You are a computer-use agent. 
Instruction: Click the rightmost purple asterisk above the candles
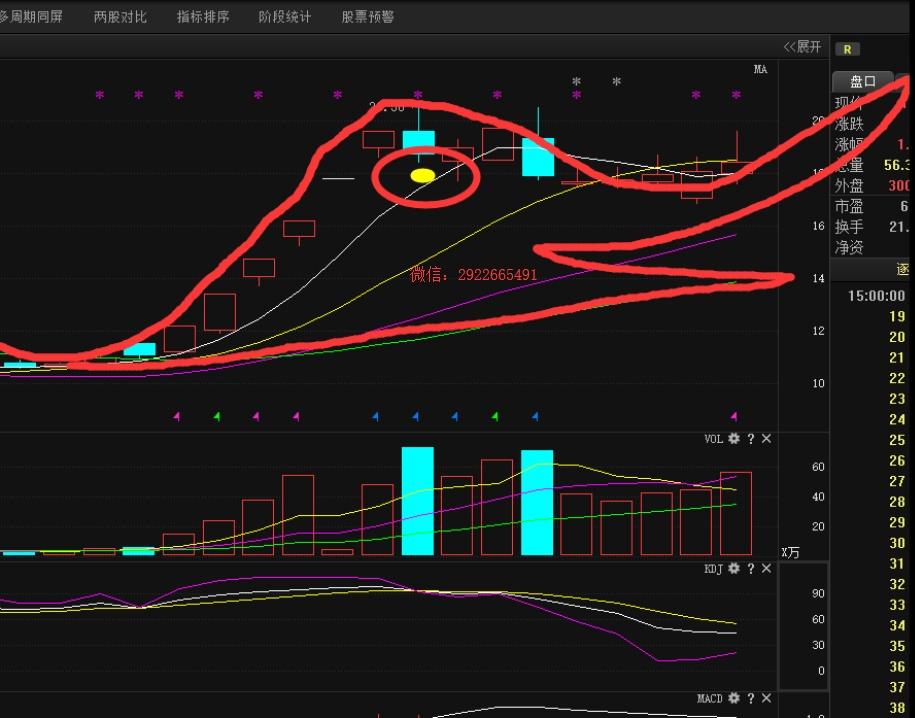736,95
